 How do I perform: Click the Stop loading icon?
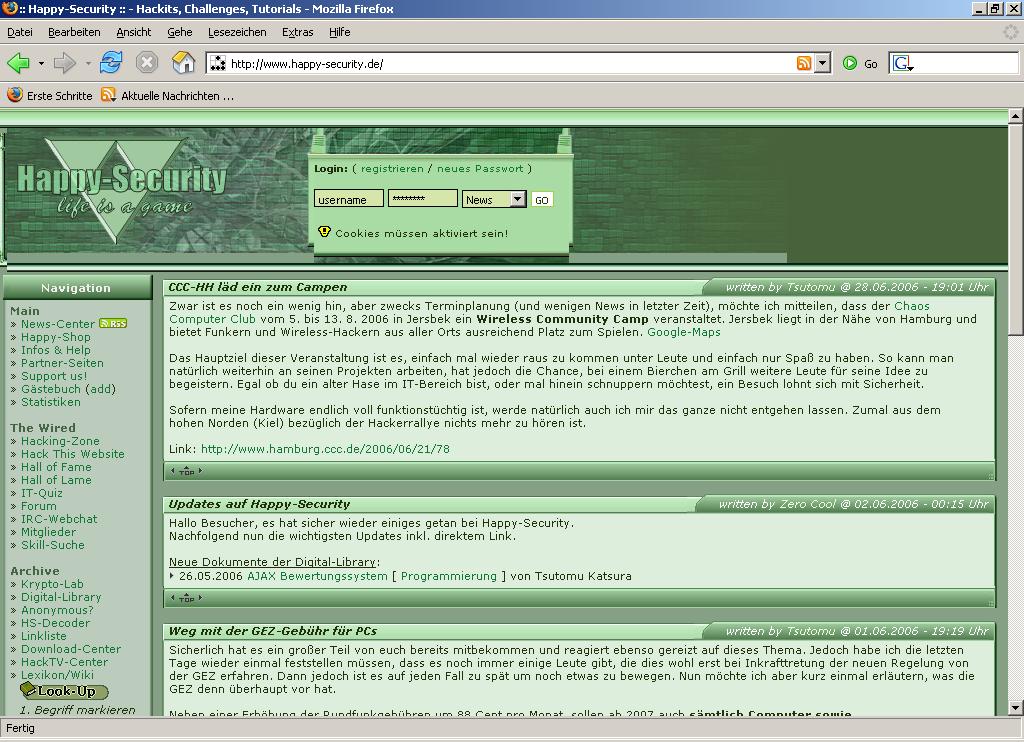(147, 63)
